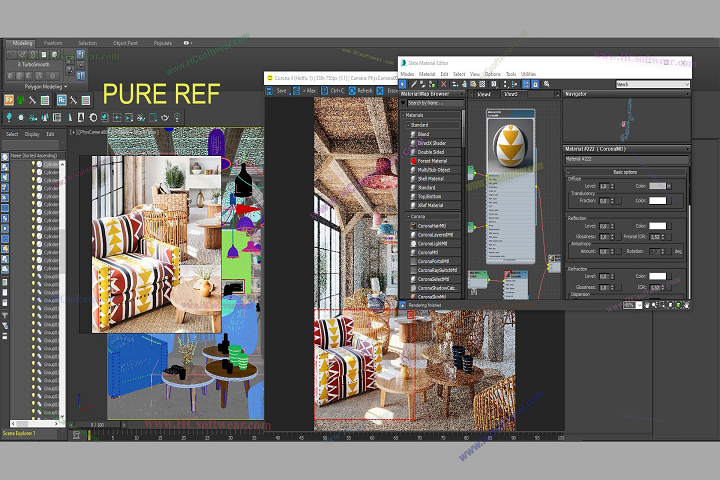The height and width of the screenshot is (480, 720).
Task: Expand the Polygon Modeling dropdown
Action: coord(45,86)
